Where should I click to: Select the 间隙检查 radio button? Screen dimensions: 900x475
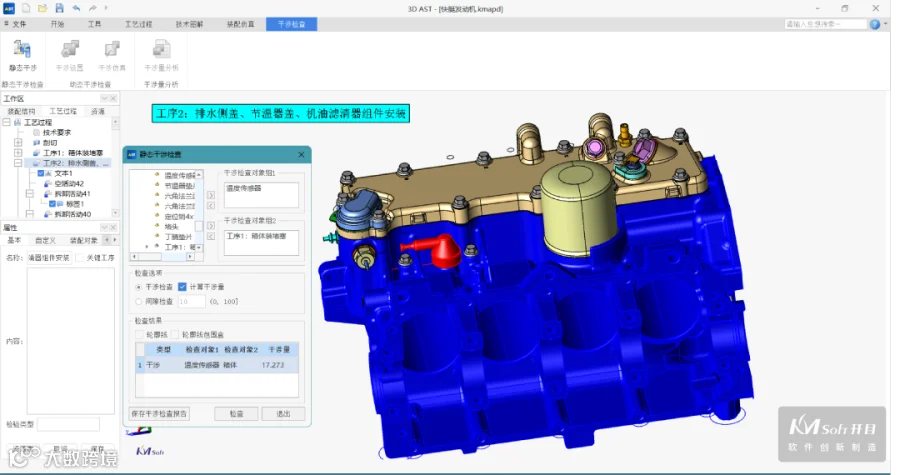click(x=138, y=301)
